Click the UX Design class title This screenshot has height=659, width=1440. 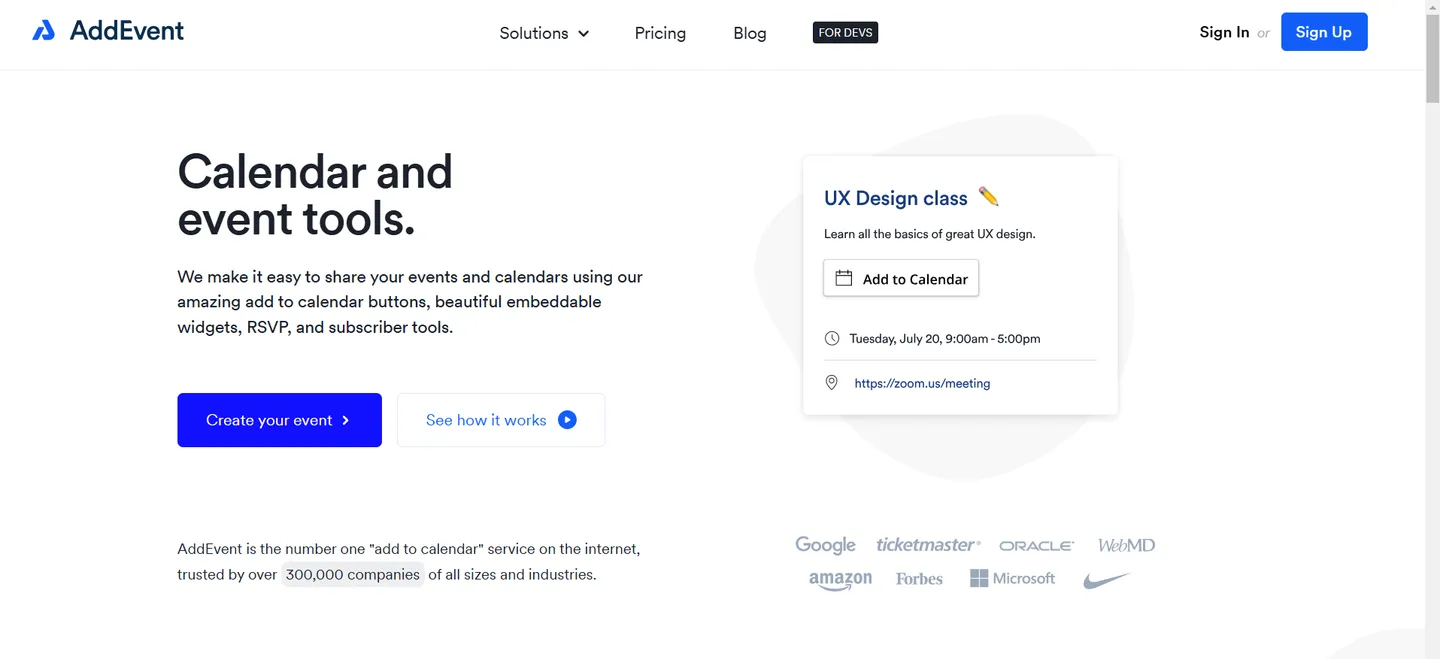(896, 198)
